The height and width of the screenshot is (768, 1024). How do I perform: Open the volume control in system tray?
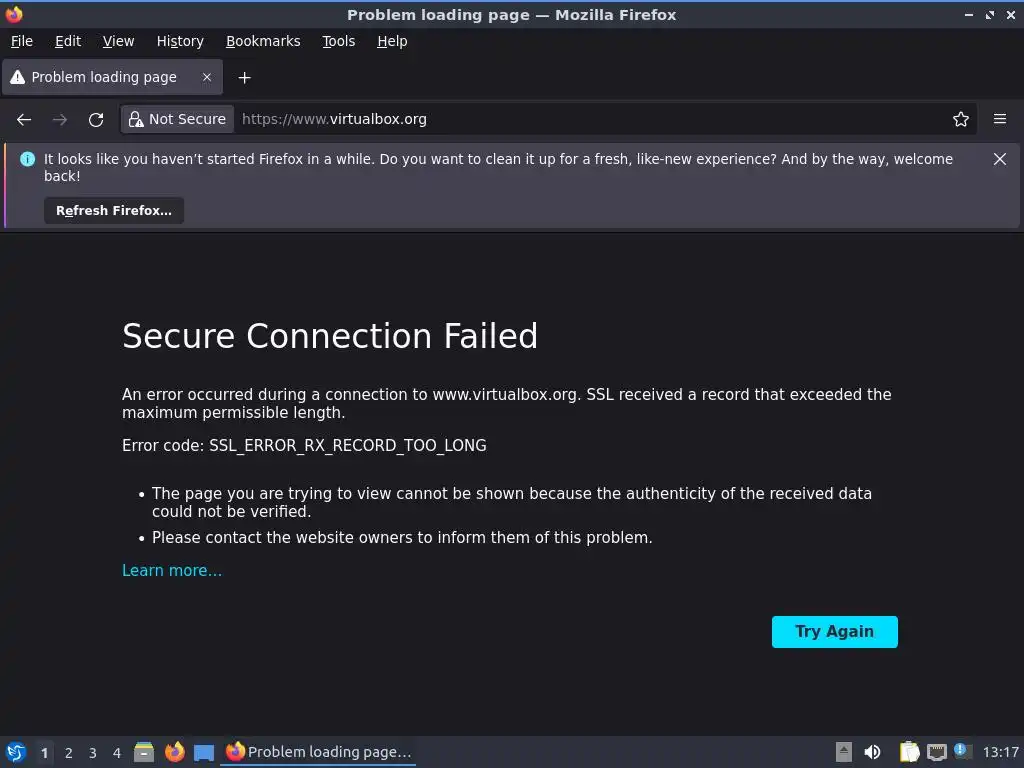[x=872, y=752]
